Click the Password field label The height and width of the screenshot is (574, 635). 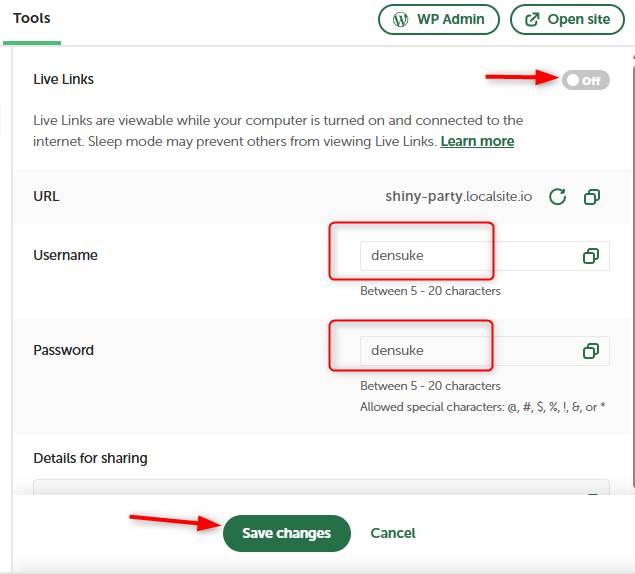tap(64, 350)
